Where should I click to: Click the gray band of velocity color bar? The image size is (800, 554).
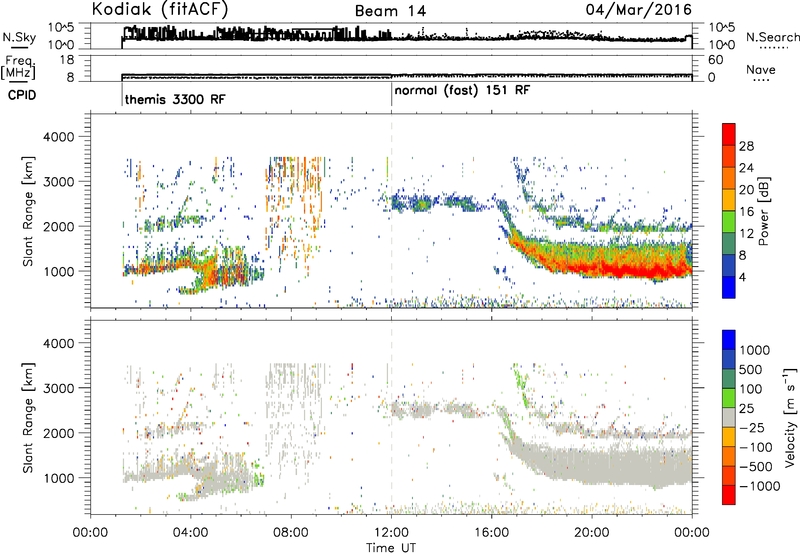(x=729, y=417)
